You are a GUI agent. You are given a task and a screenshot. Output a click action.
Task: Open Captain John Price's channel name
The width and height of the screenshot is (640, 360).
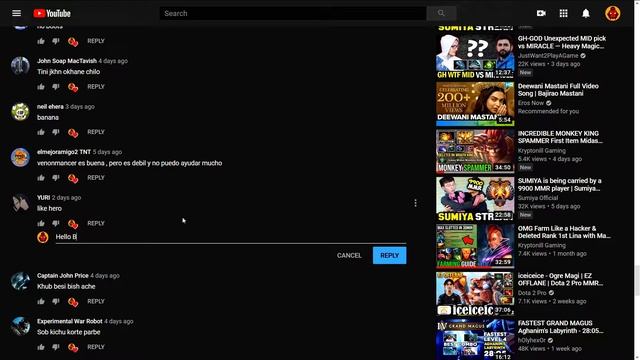click(62, 276)
